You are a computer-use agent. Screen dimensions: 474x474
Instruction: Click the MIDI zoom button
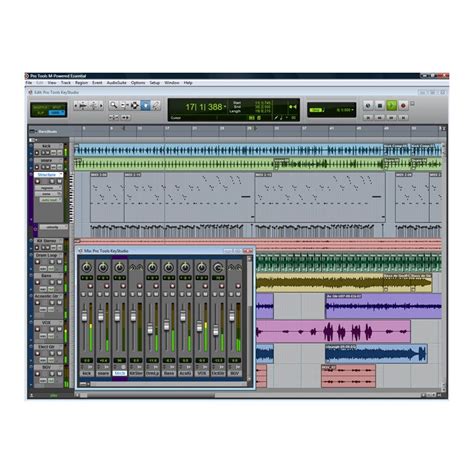93,106
